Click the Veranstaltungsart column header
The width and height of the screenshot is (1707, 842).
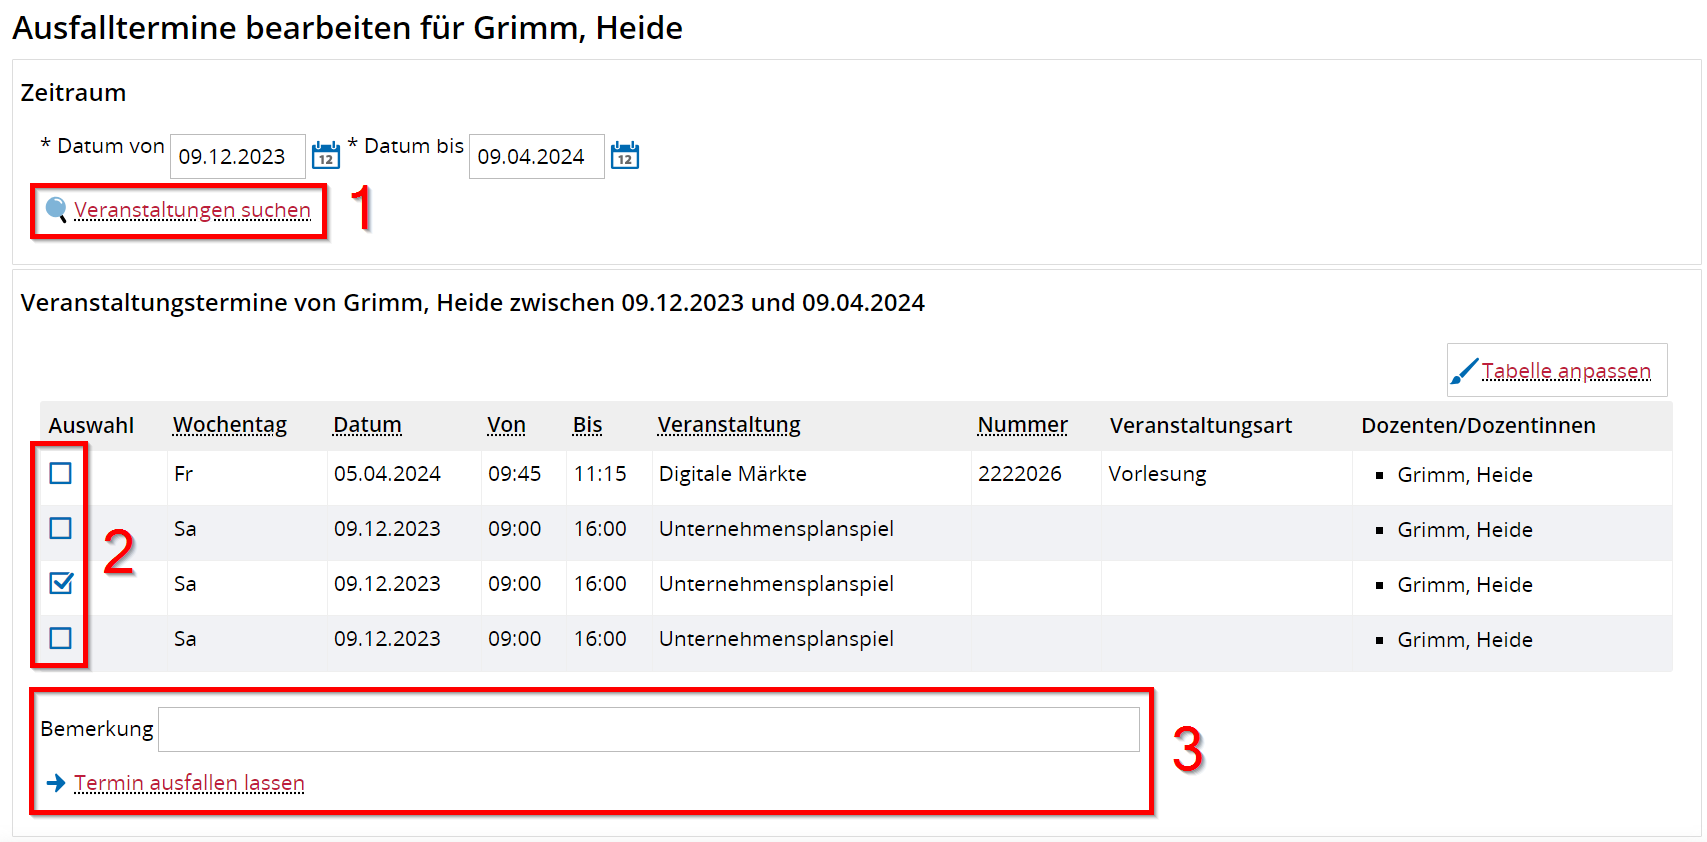pos(1200,426)
